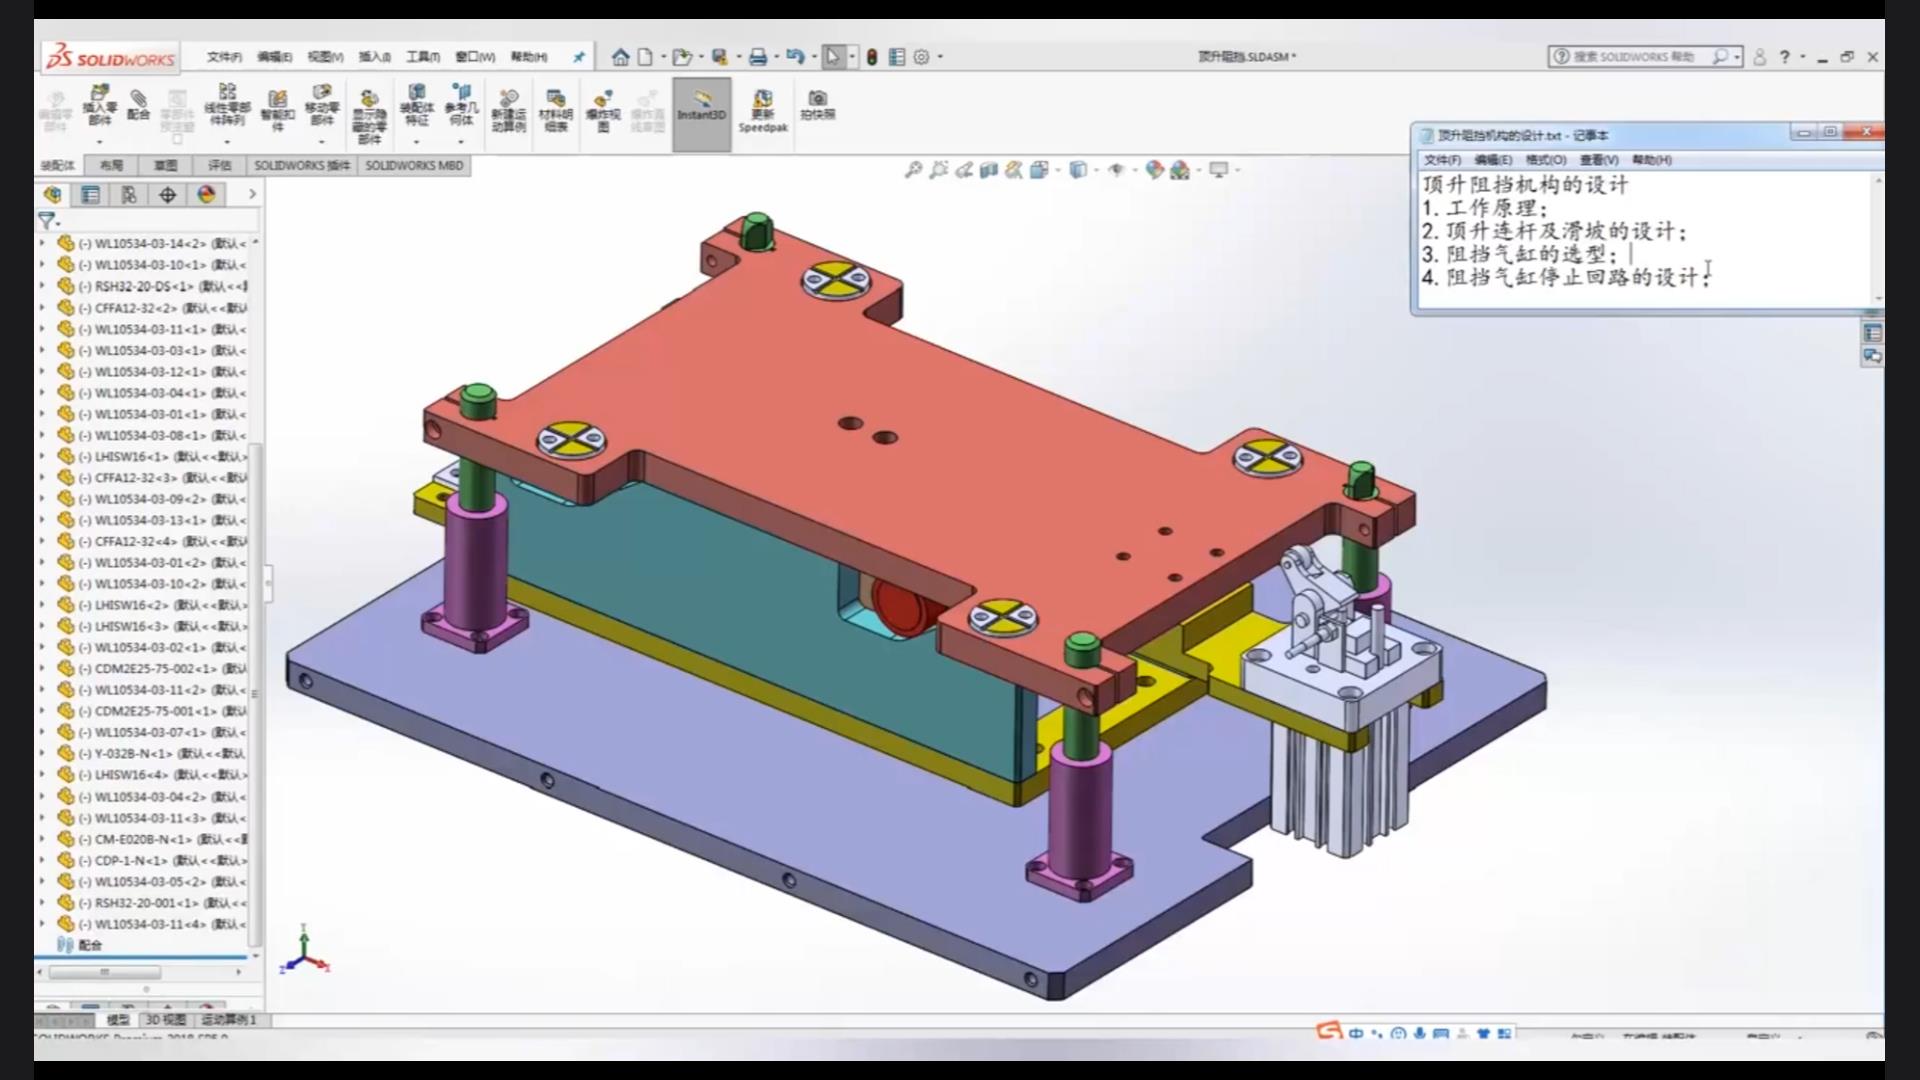Click the 配合 (Mates) folder in tree
Image resolution: width=1920 pixels, height=1080 pixels.
point(80,945)
